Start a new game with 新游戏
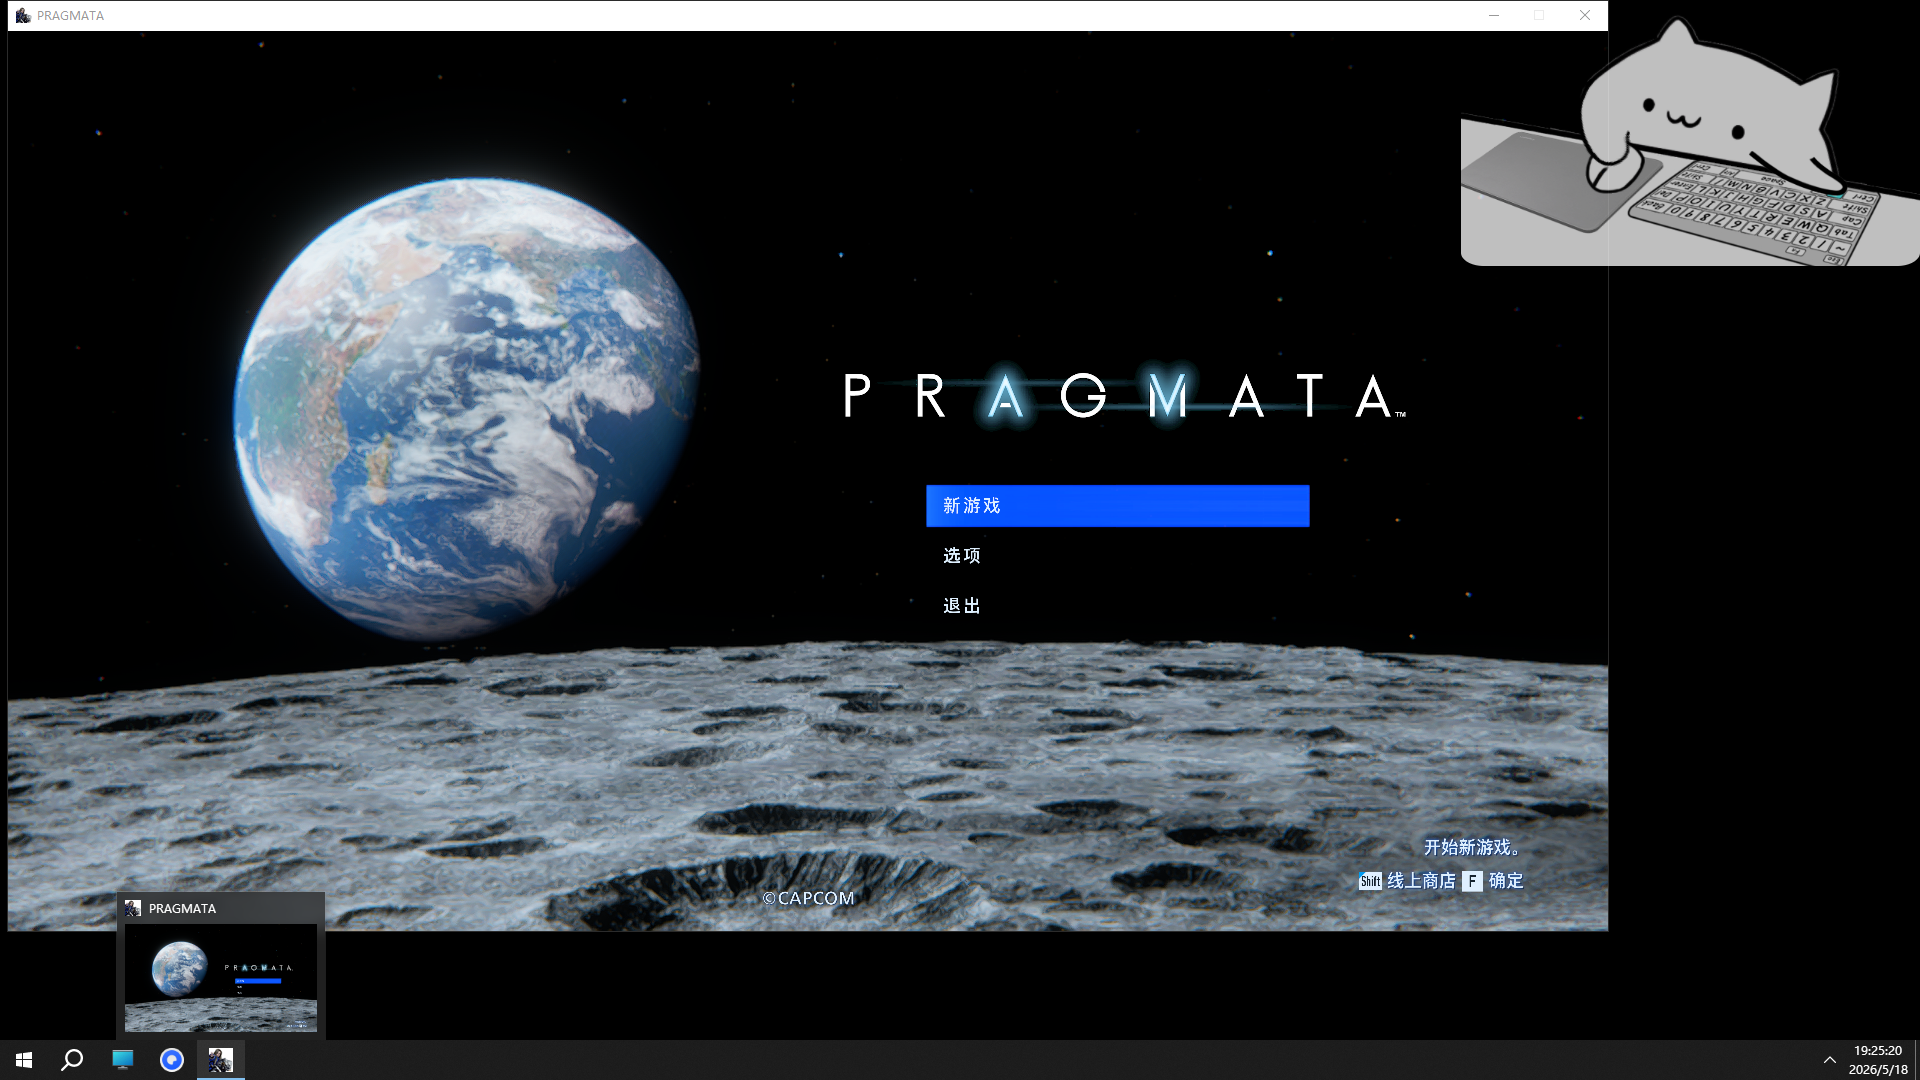The image size is (1920, 1080). [1117, 506]
